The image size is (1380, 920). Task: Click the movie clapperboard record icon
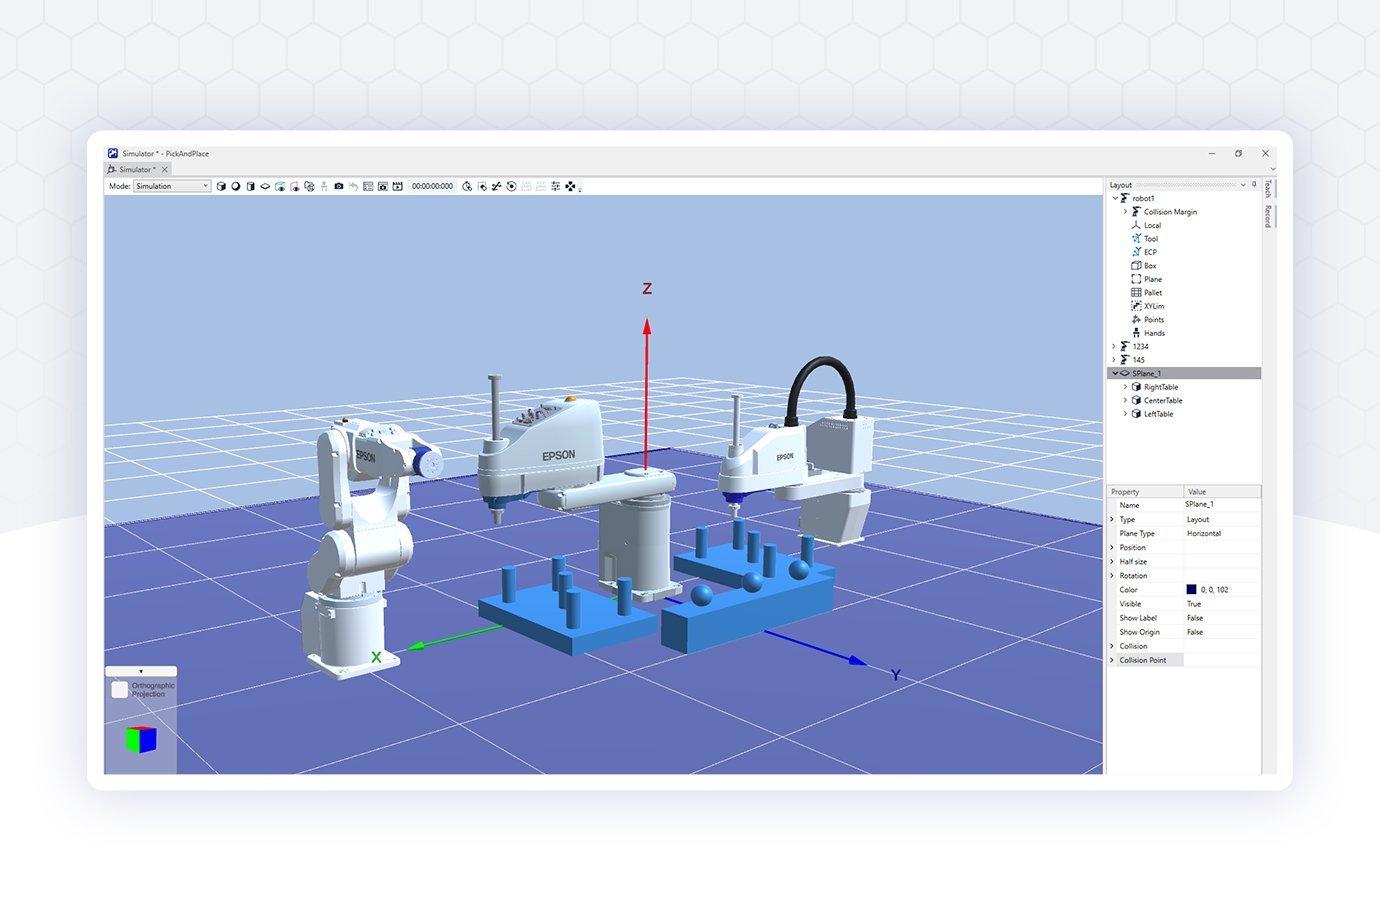(x=397, y=186)
